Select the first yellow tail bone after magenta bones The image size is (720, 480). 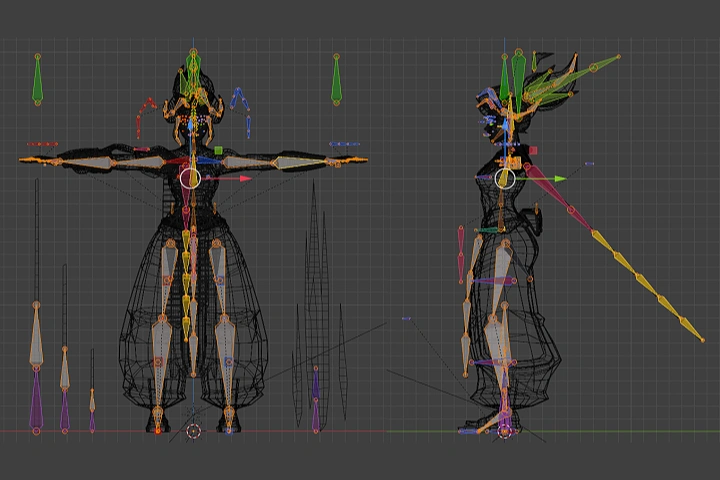point(604,242)
